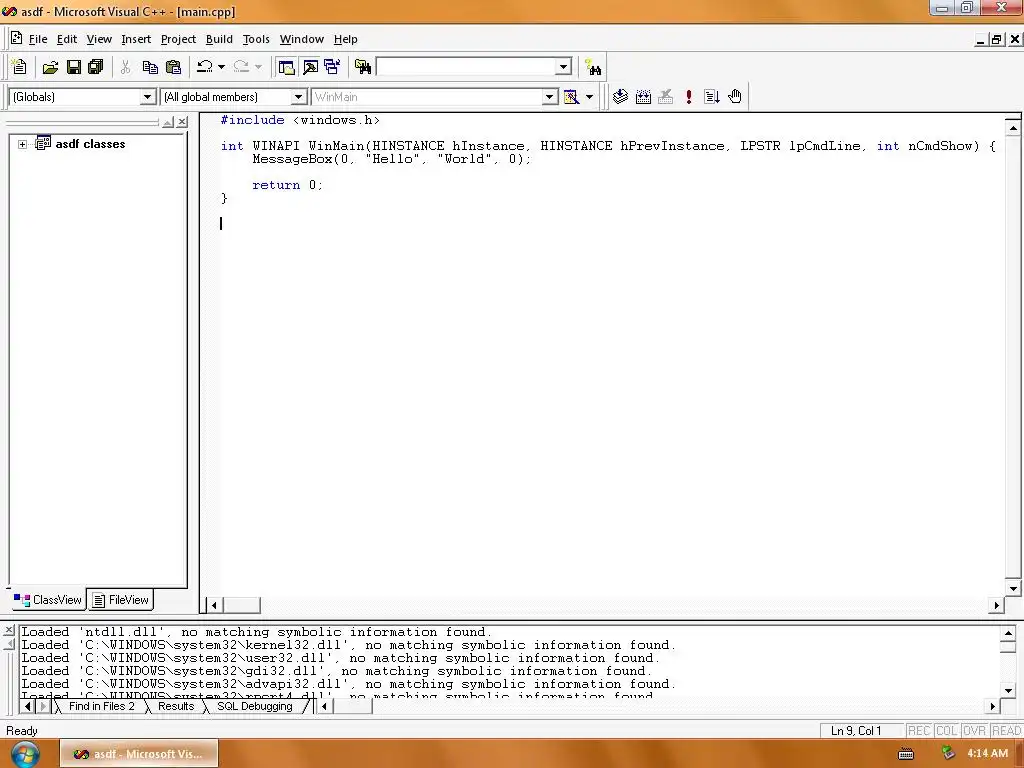Image resolution: width=1024 pixels, height=768 pixels.
Task: Click the Find in Files icon
Action: [362, 67]
